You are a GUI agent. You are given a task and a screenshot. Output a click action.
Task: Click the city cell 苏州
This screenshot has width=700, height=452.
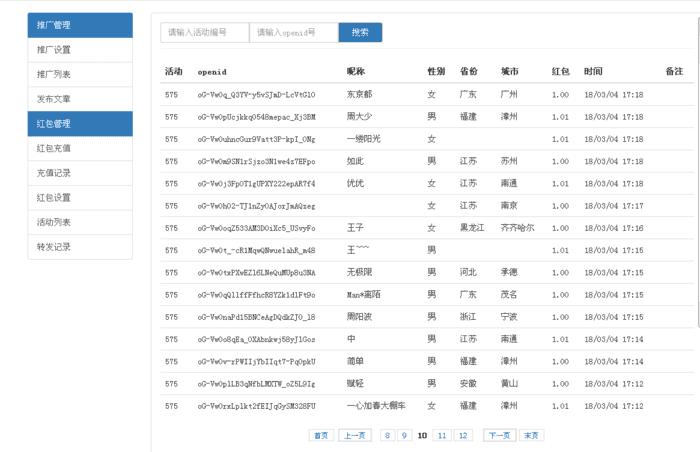click(x=509, y=161)
